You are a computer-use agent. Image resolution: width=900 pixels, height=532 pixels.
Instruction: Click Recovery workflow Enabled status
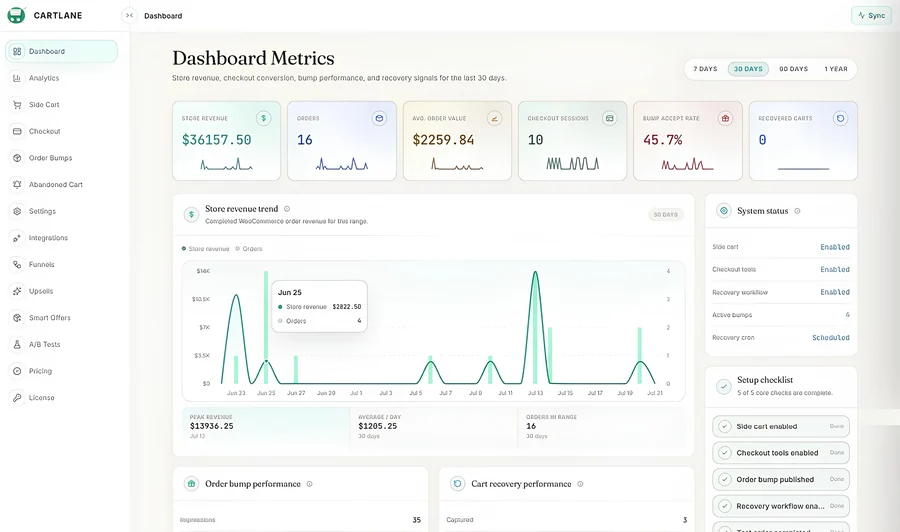click(x=835, y=292)
